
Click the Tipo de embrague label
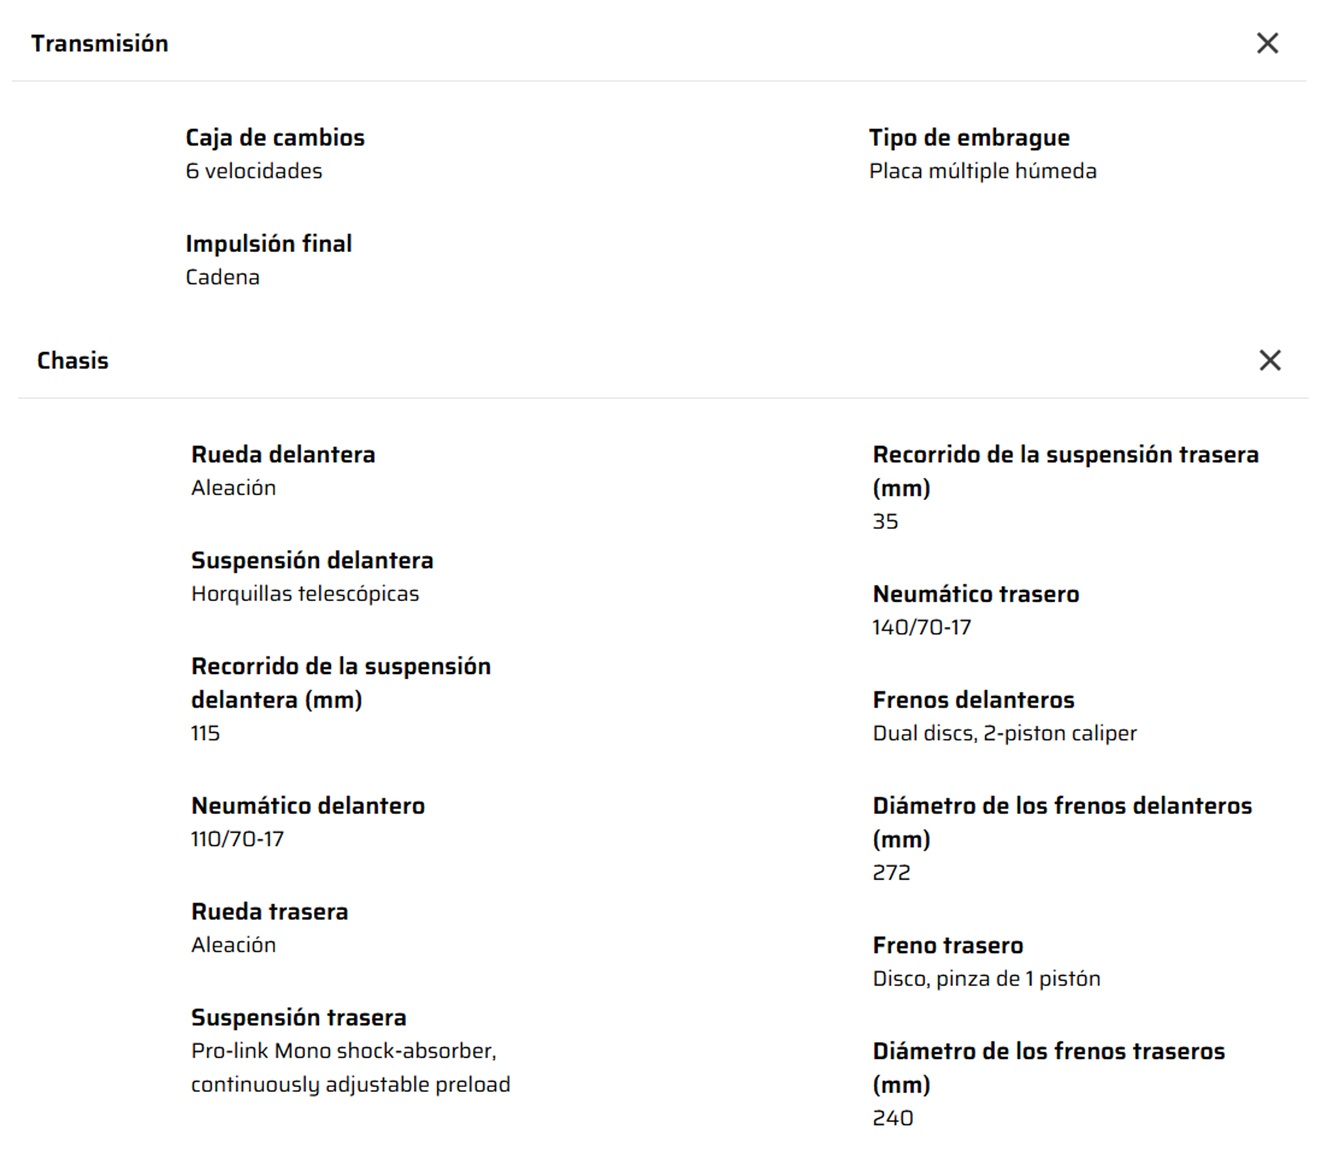pos(969,137)
